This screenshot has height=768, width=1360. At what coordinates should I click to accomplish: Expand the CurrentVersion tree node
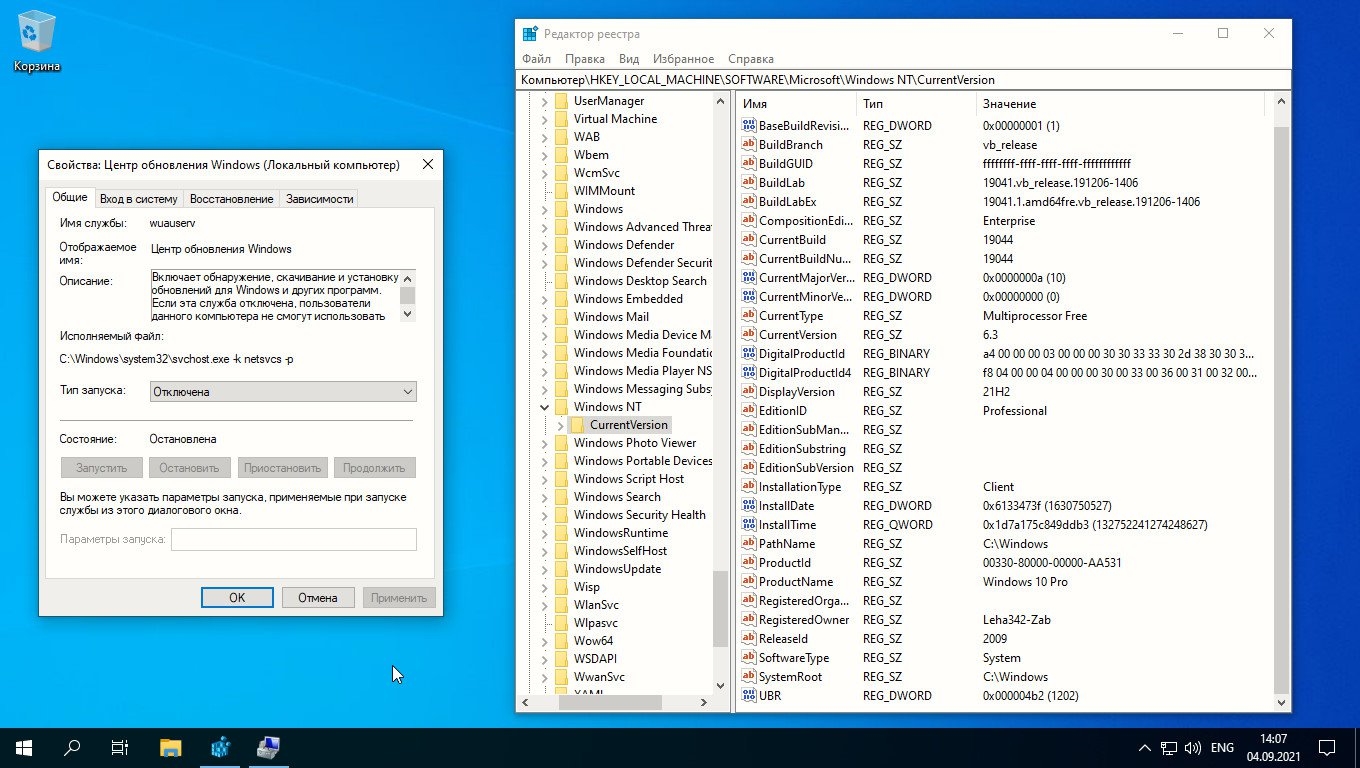560,425
